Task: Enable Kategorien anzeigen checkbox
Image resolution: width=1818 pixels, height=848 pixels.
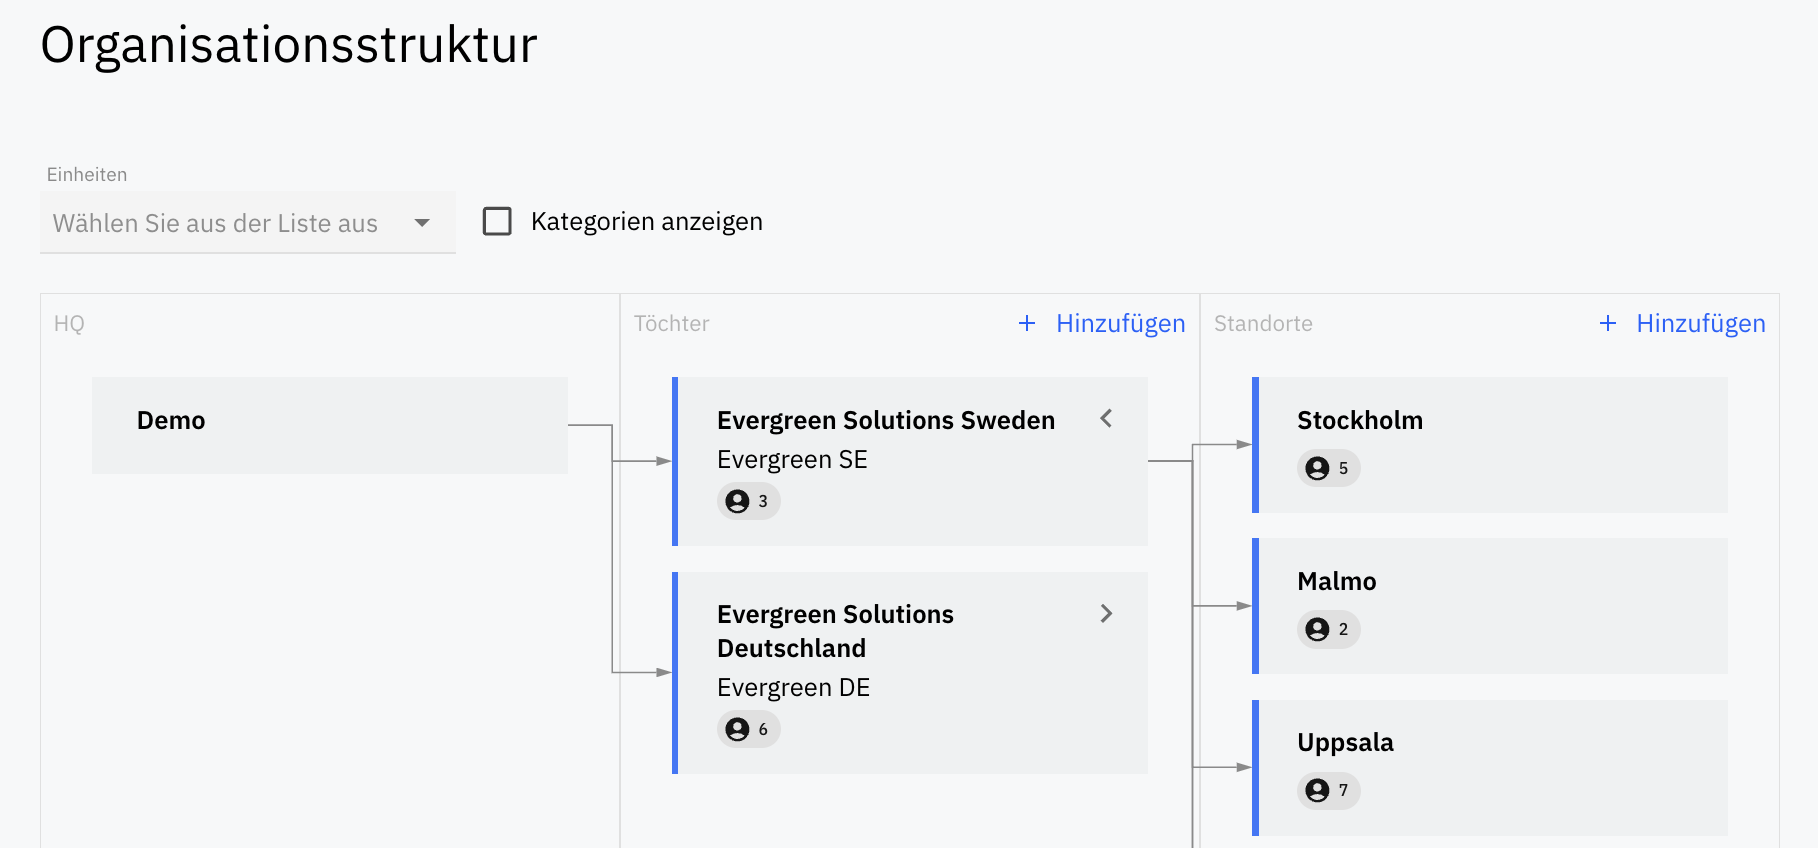Action: [497, 221]
